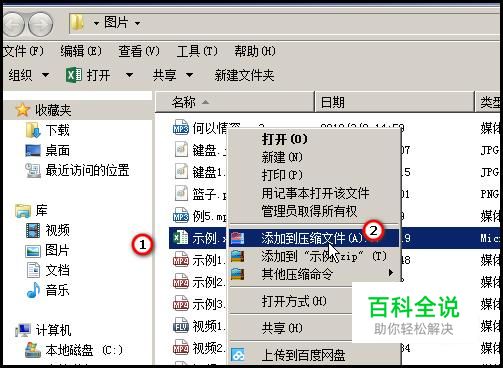Open the 帮助(H) menu
This screenshot has height=368, width=503.
click(255, 51)
